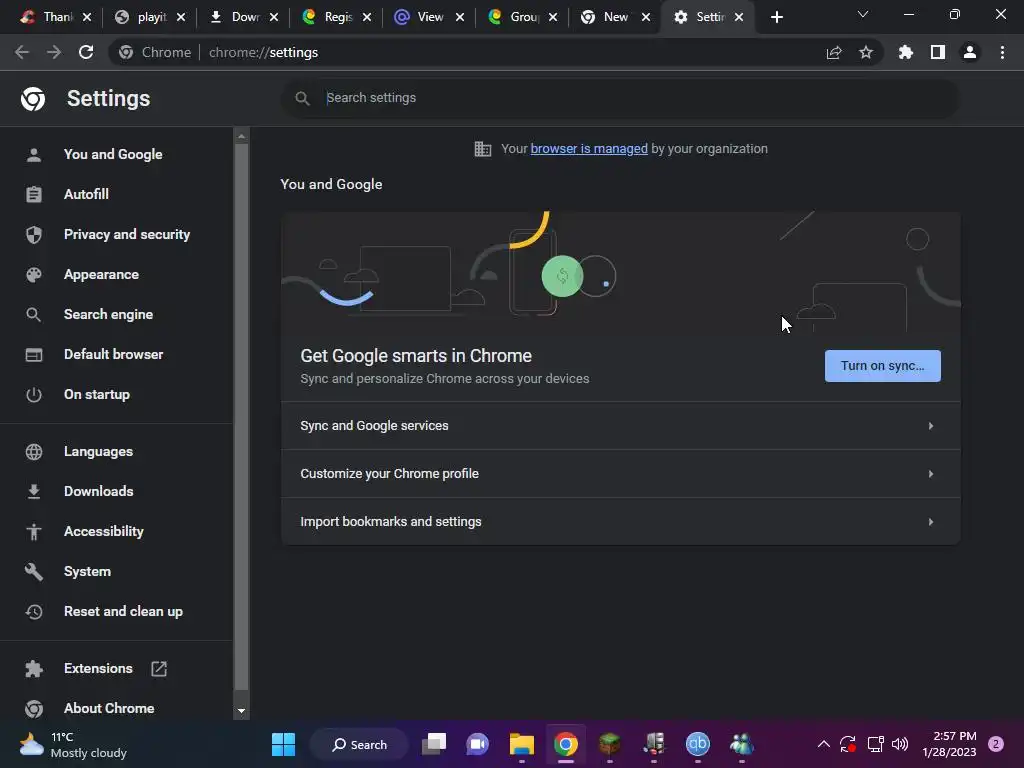Open volume control in system tray

click(x=900, y=744)
